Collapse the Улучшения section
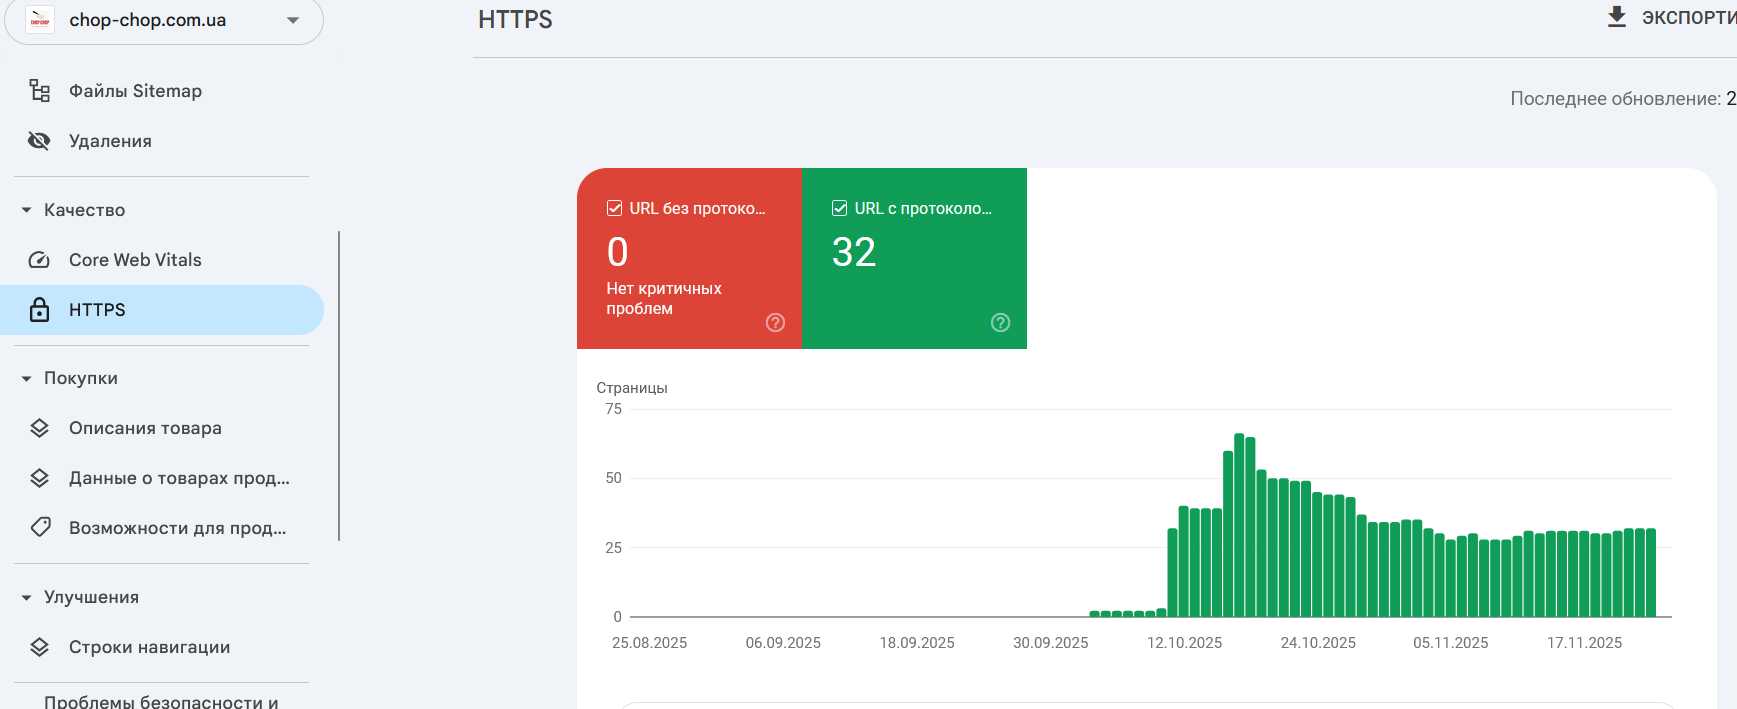The height and width of the screenshot is (709, 1737). 27,598
